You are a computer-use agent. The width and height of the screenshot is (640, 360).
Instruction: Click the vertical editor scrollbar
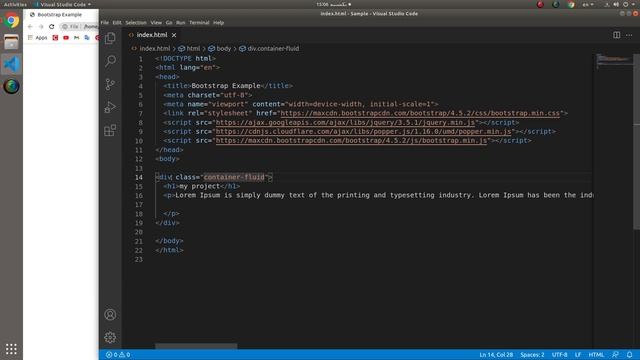coord(636,141)
